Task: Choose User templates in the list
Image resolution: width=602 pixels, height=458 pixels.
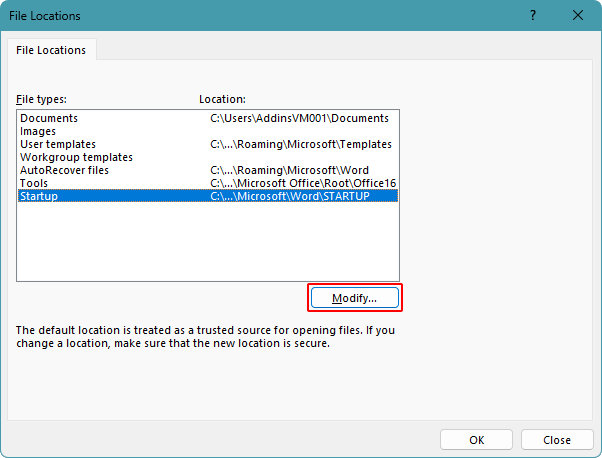Action: (x=58, y=144)
